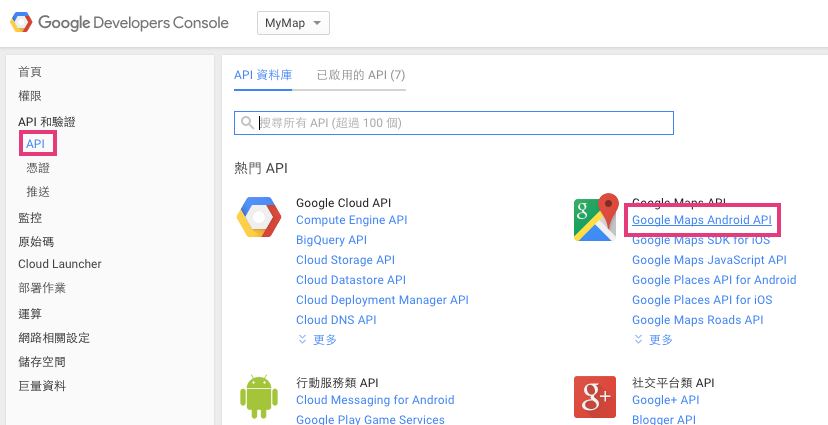Expand 更多 under Google Cloud API
Image resolution: width=828 pixels, height=425 pixels.
coord(318,339)
